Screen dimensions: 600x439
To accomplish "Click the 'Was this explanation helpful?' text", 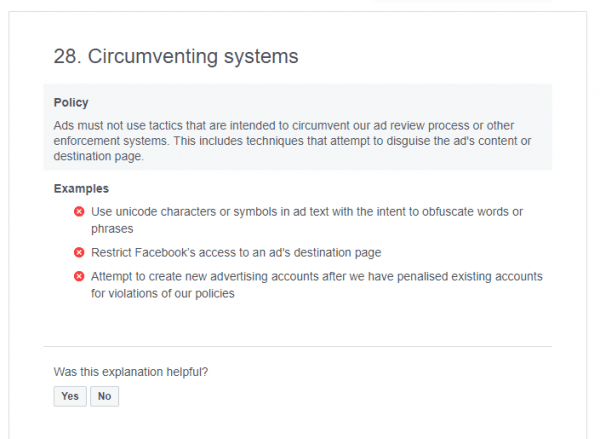I will coord(131,372).
